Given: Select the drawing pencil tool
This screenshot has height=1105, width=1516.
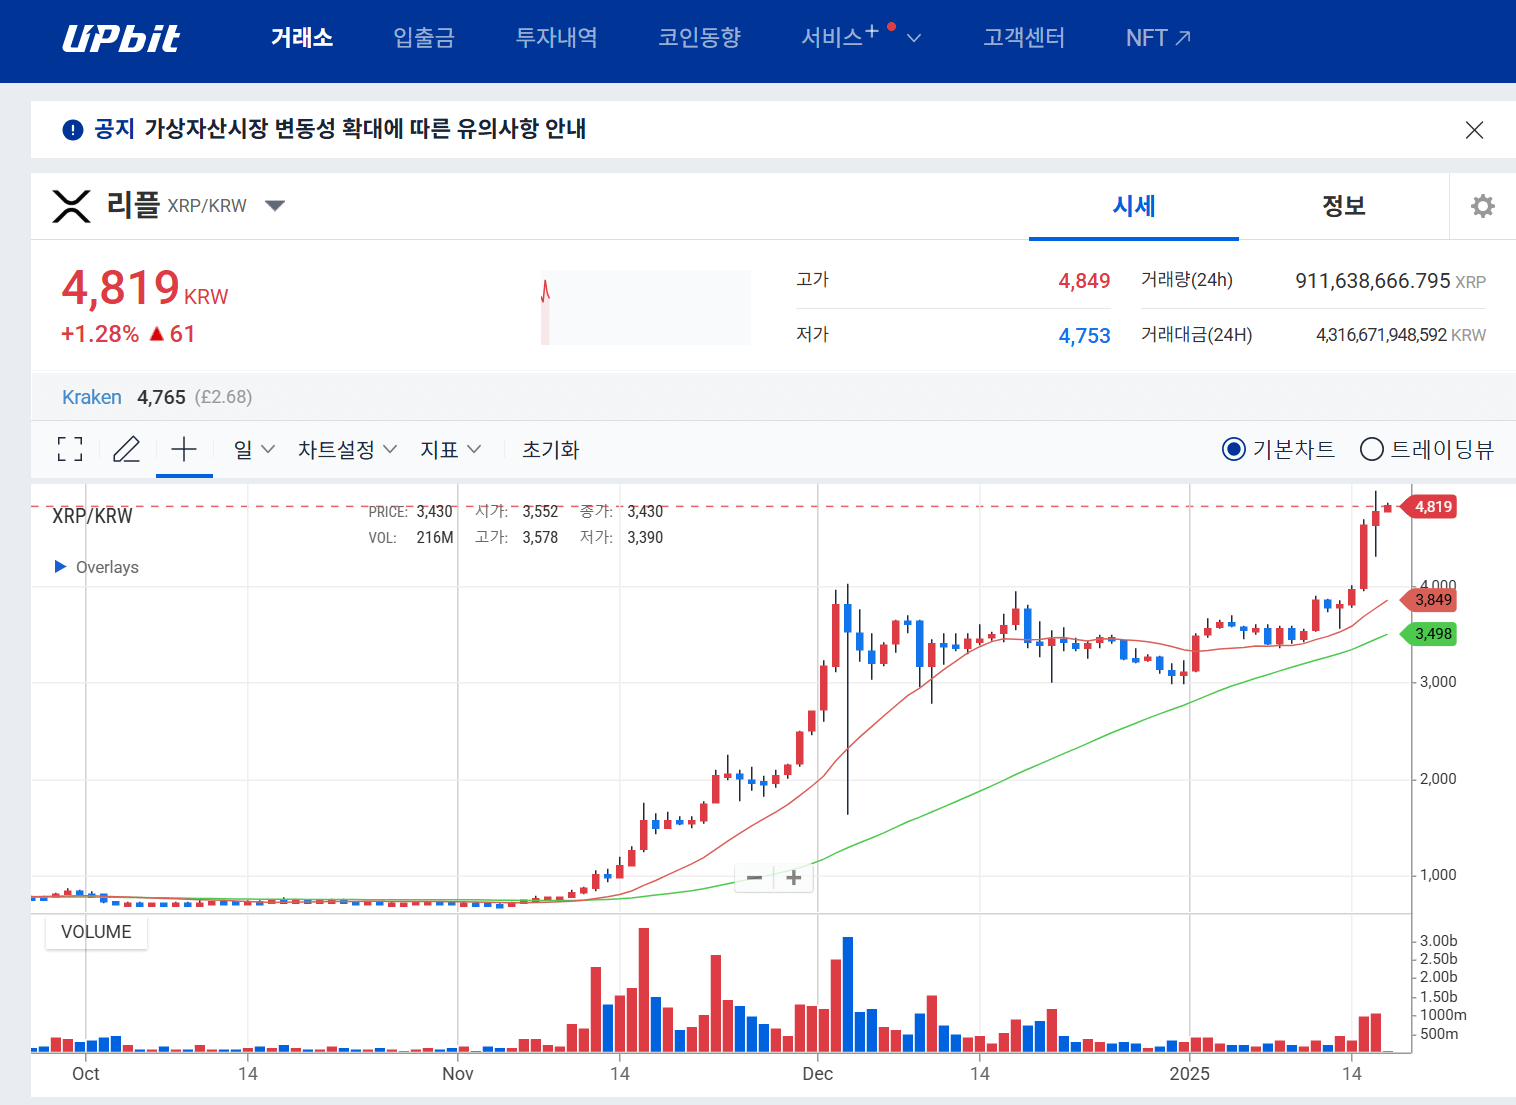Looking at the screenshot, I should pos(126,449).
